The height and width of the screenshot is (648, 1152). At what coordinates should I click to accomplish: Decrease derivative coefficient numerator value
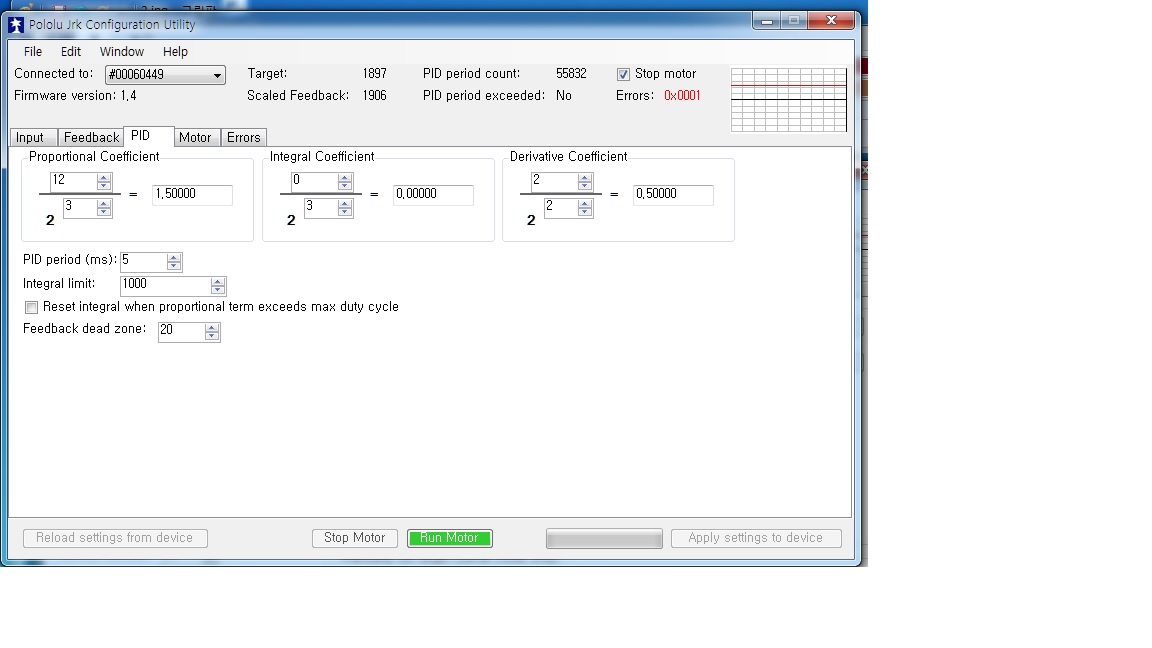[585, 185]
